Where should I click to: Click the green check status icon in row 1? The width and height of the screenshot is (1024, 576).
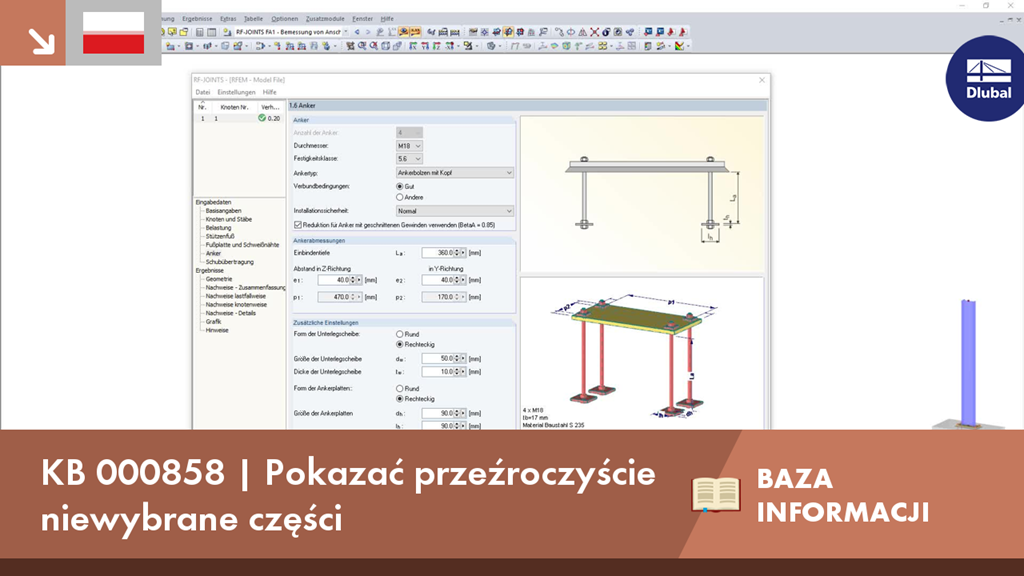point(262,118)
